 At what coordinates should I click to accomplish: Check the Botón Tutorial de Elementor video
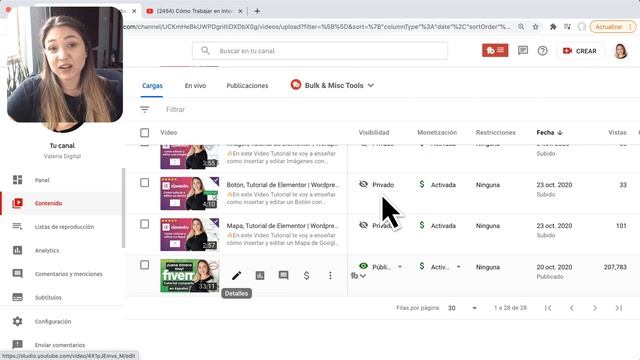tap(144, 183)
